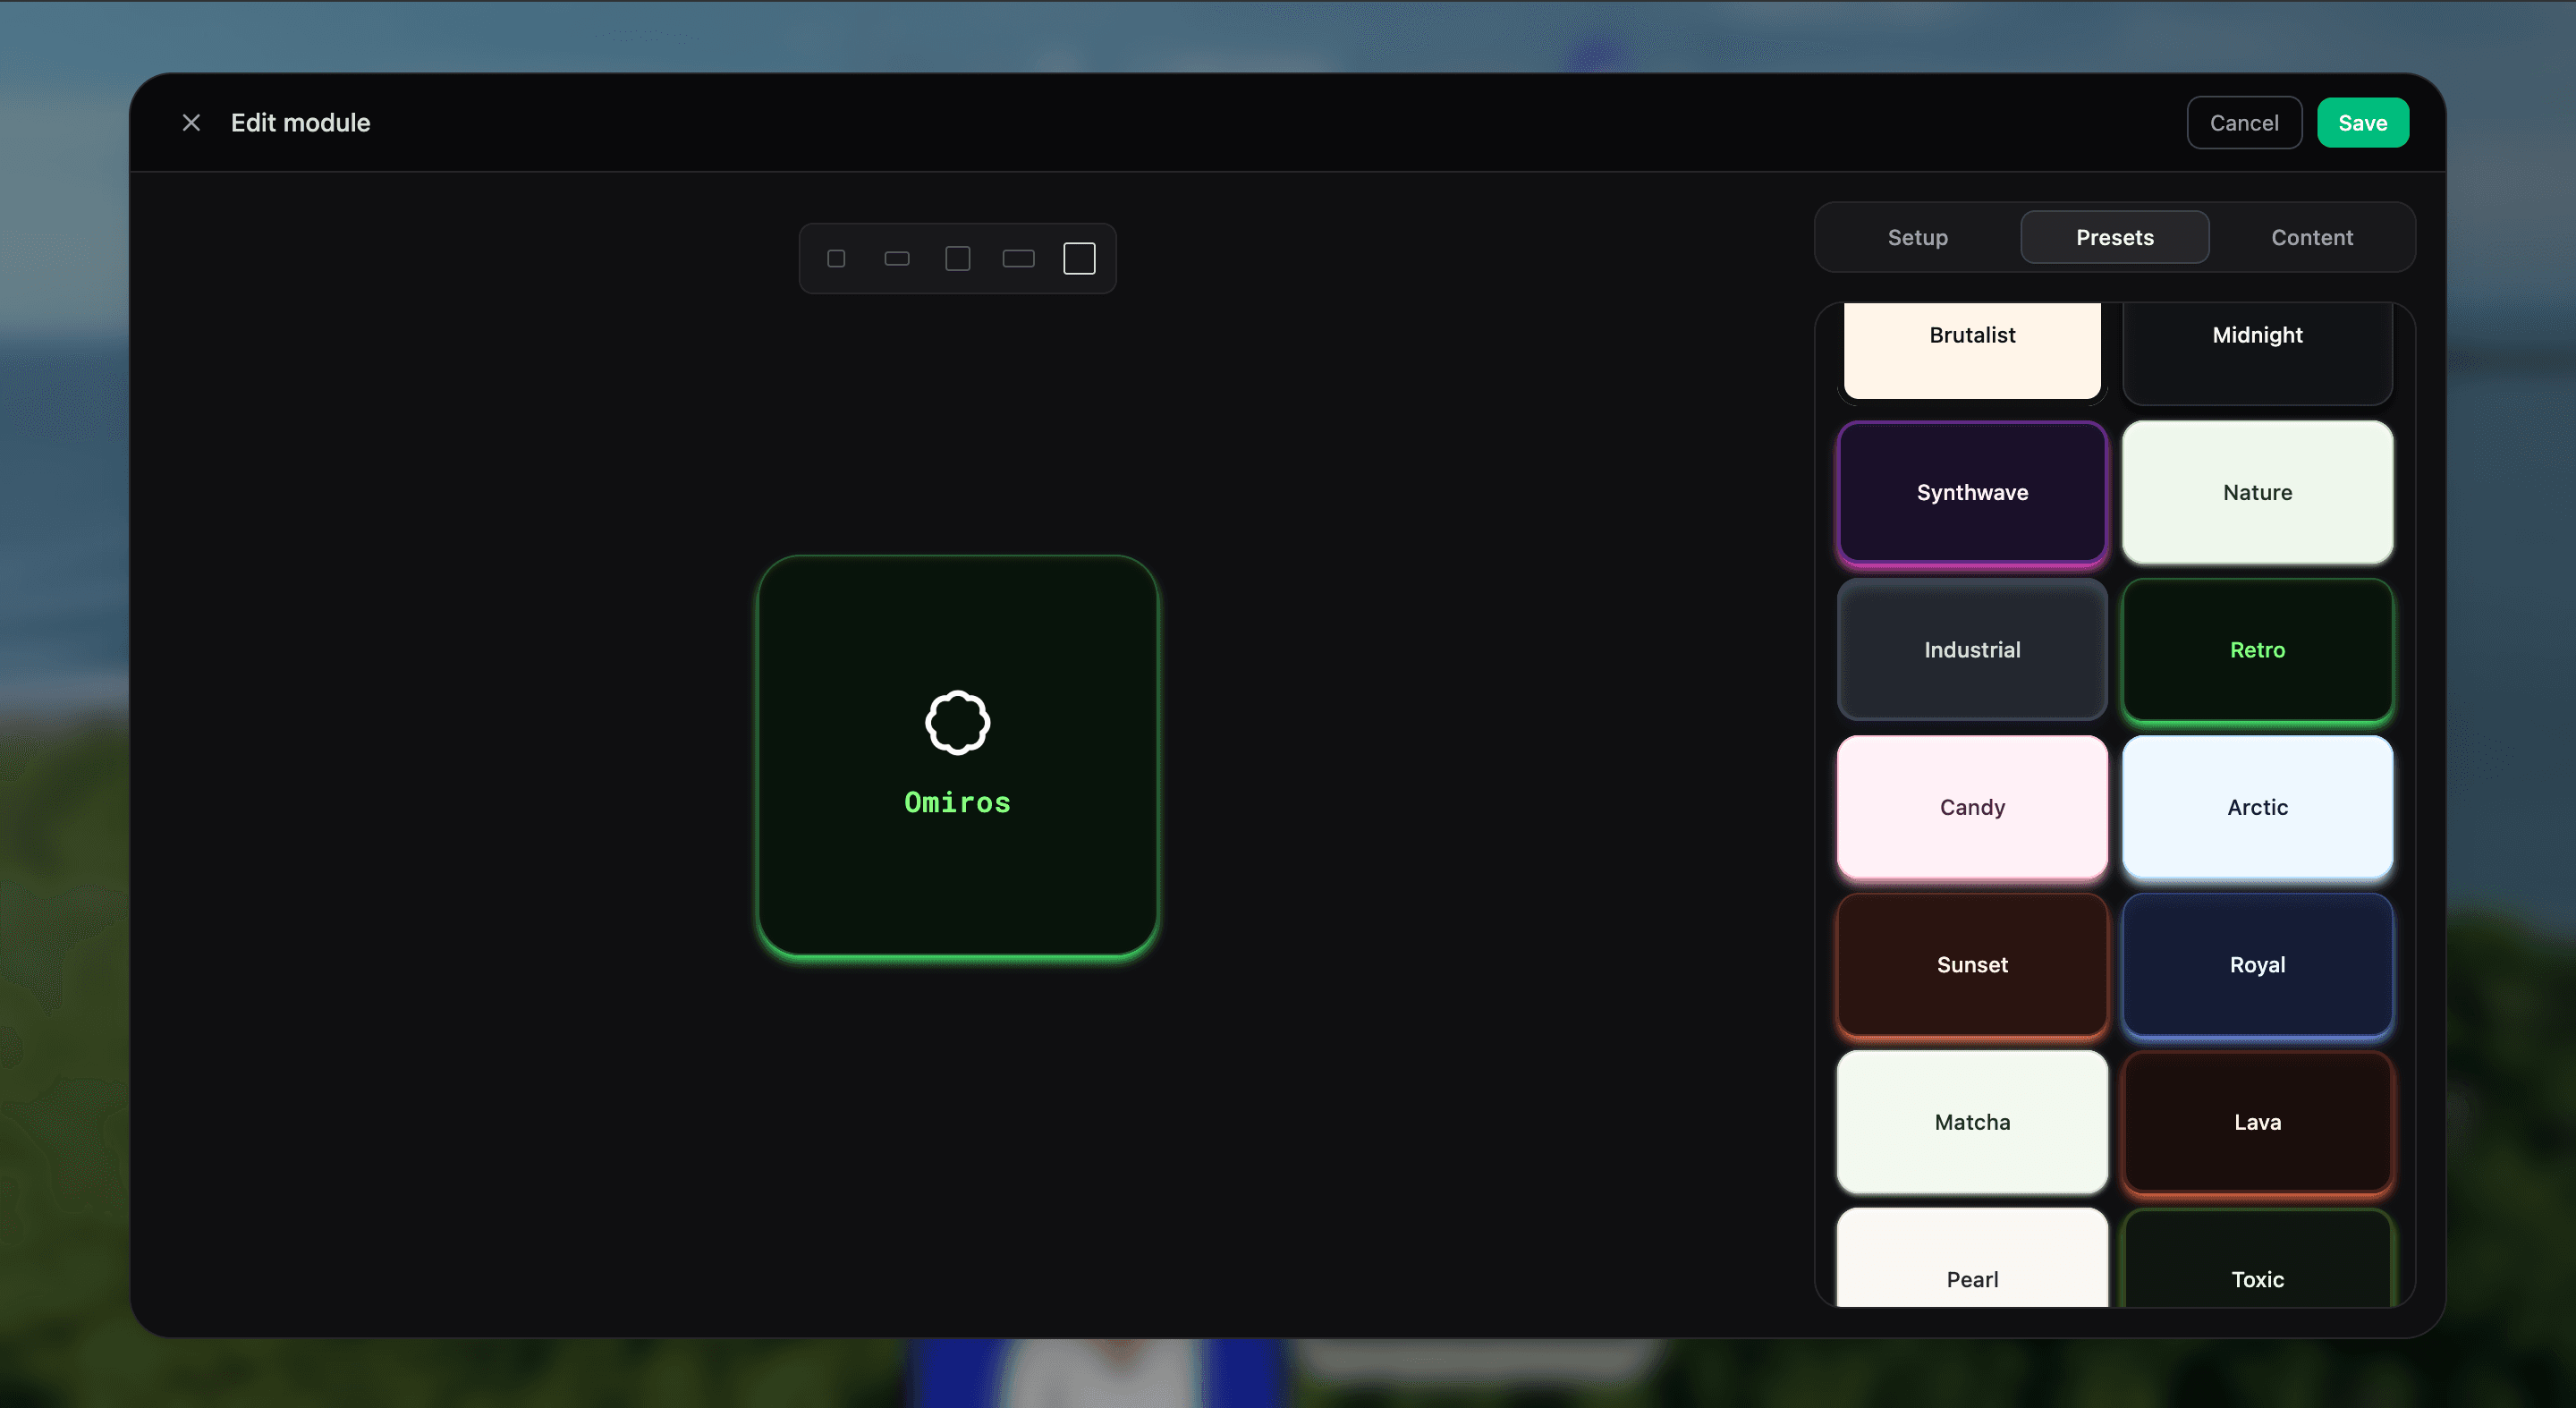
Task: Apply the Retro preset
Action: pos(2257,650)
